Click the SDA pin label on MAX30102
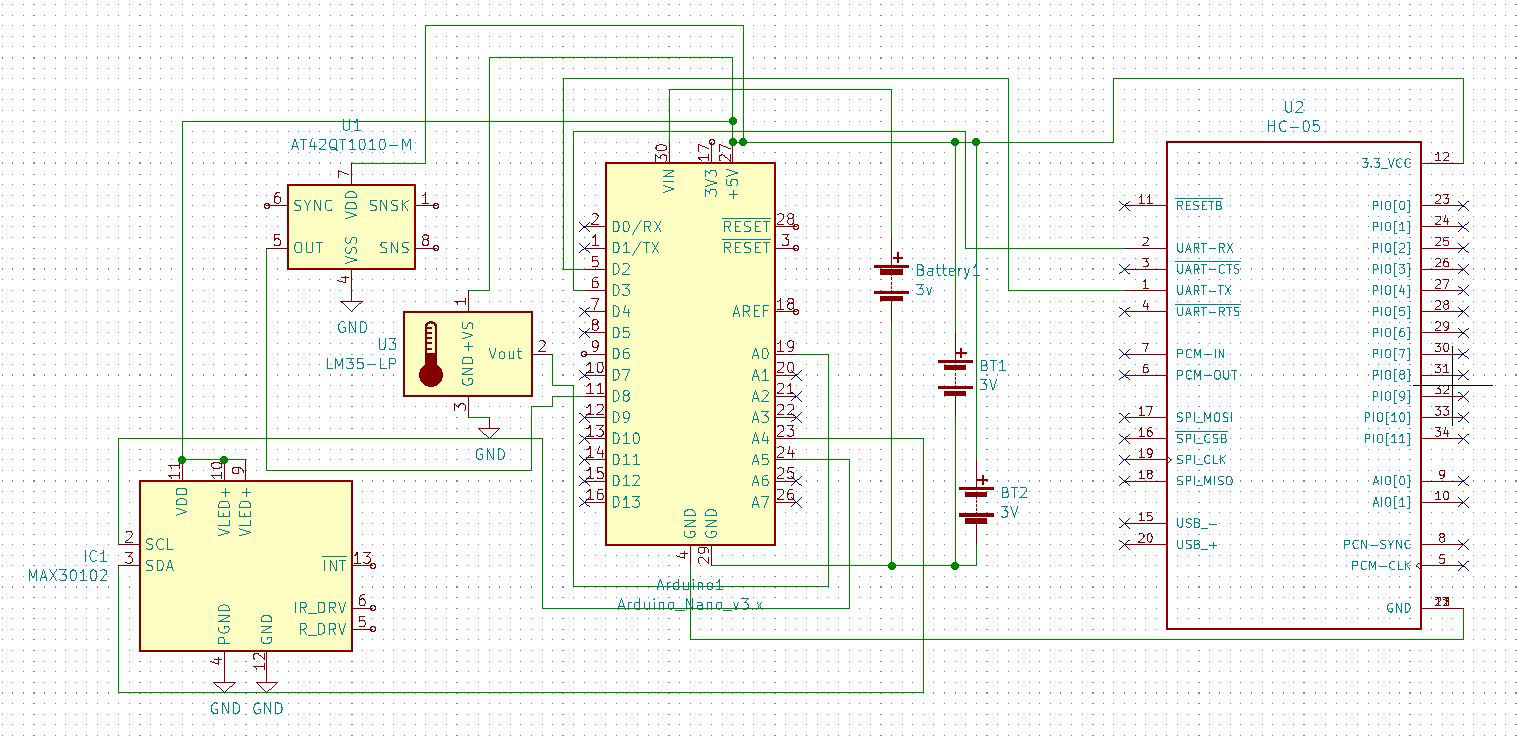1517x736 pixels. pos(160,566)
